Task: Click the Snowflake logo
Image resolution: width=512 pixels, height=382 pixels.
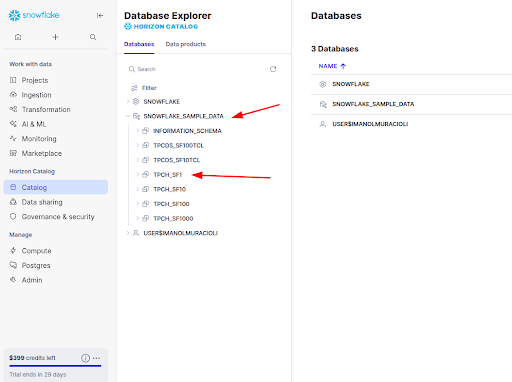Action: (x=34, y=15)
